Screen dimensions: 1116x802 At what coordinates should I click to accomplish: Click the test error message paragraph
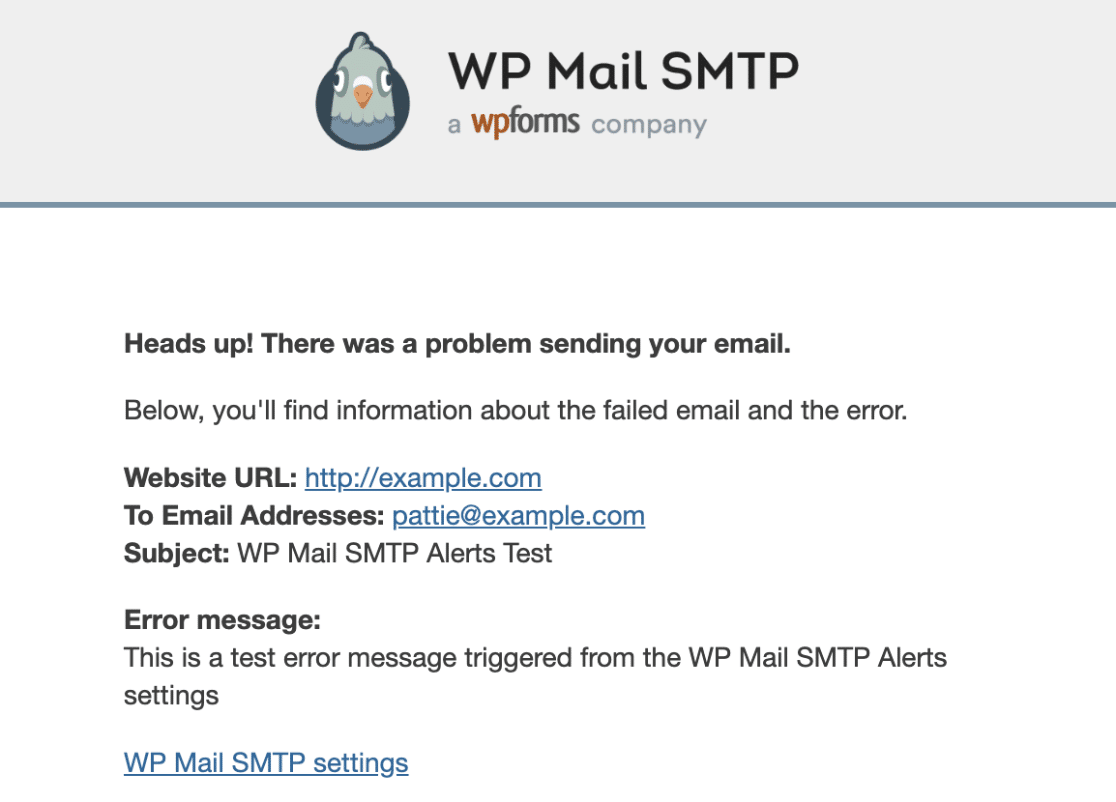pos(535,676)
